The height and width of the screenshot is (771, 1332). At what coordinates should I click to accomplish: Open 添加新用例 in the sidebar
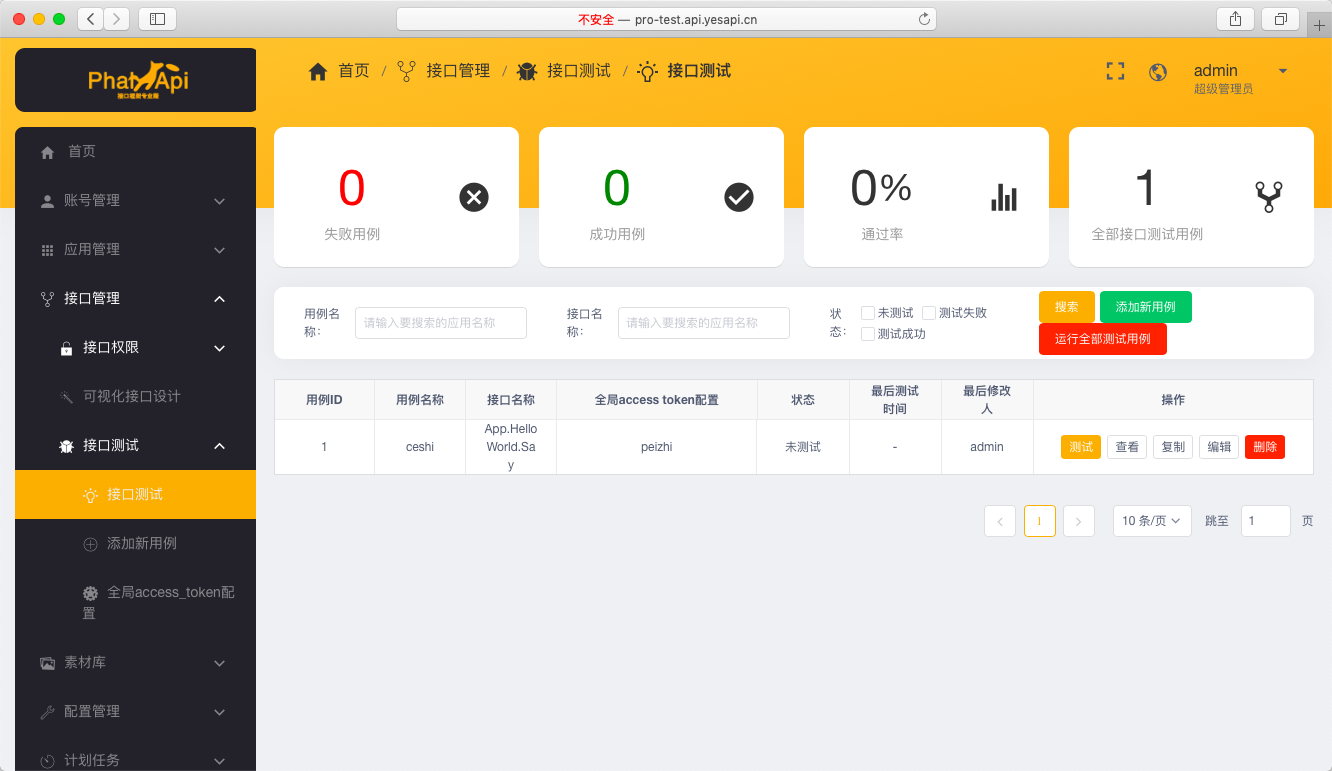point(142,544)
